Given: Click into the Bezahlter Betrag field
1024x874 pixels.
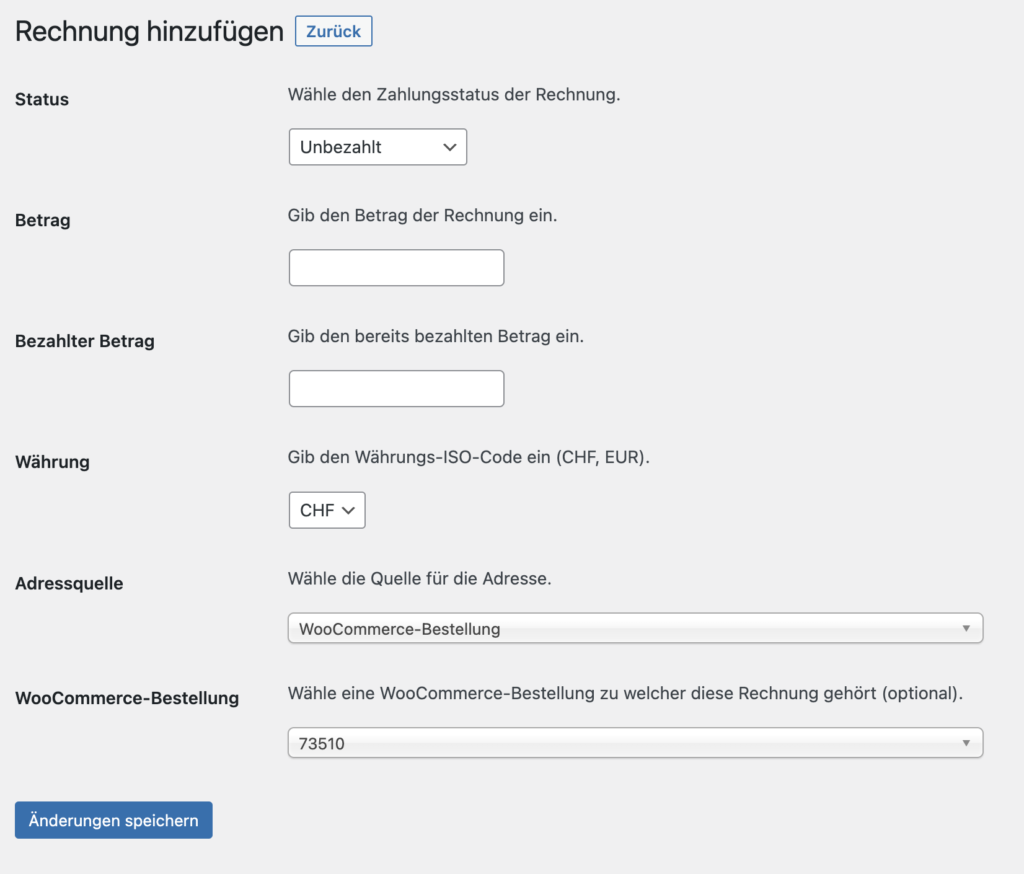Looking at the screenshot, I should coord(396,388).
